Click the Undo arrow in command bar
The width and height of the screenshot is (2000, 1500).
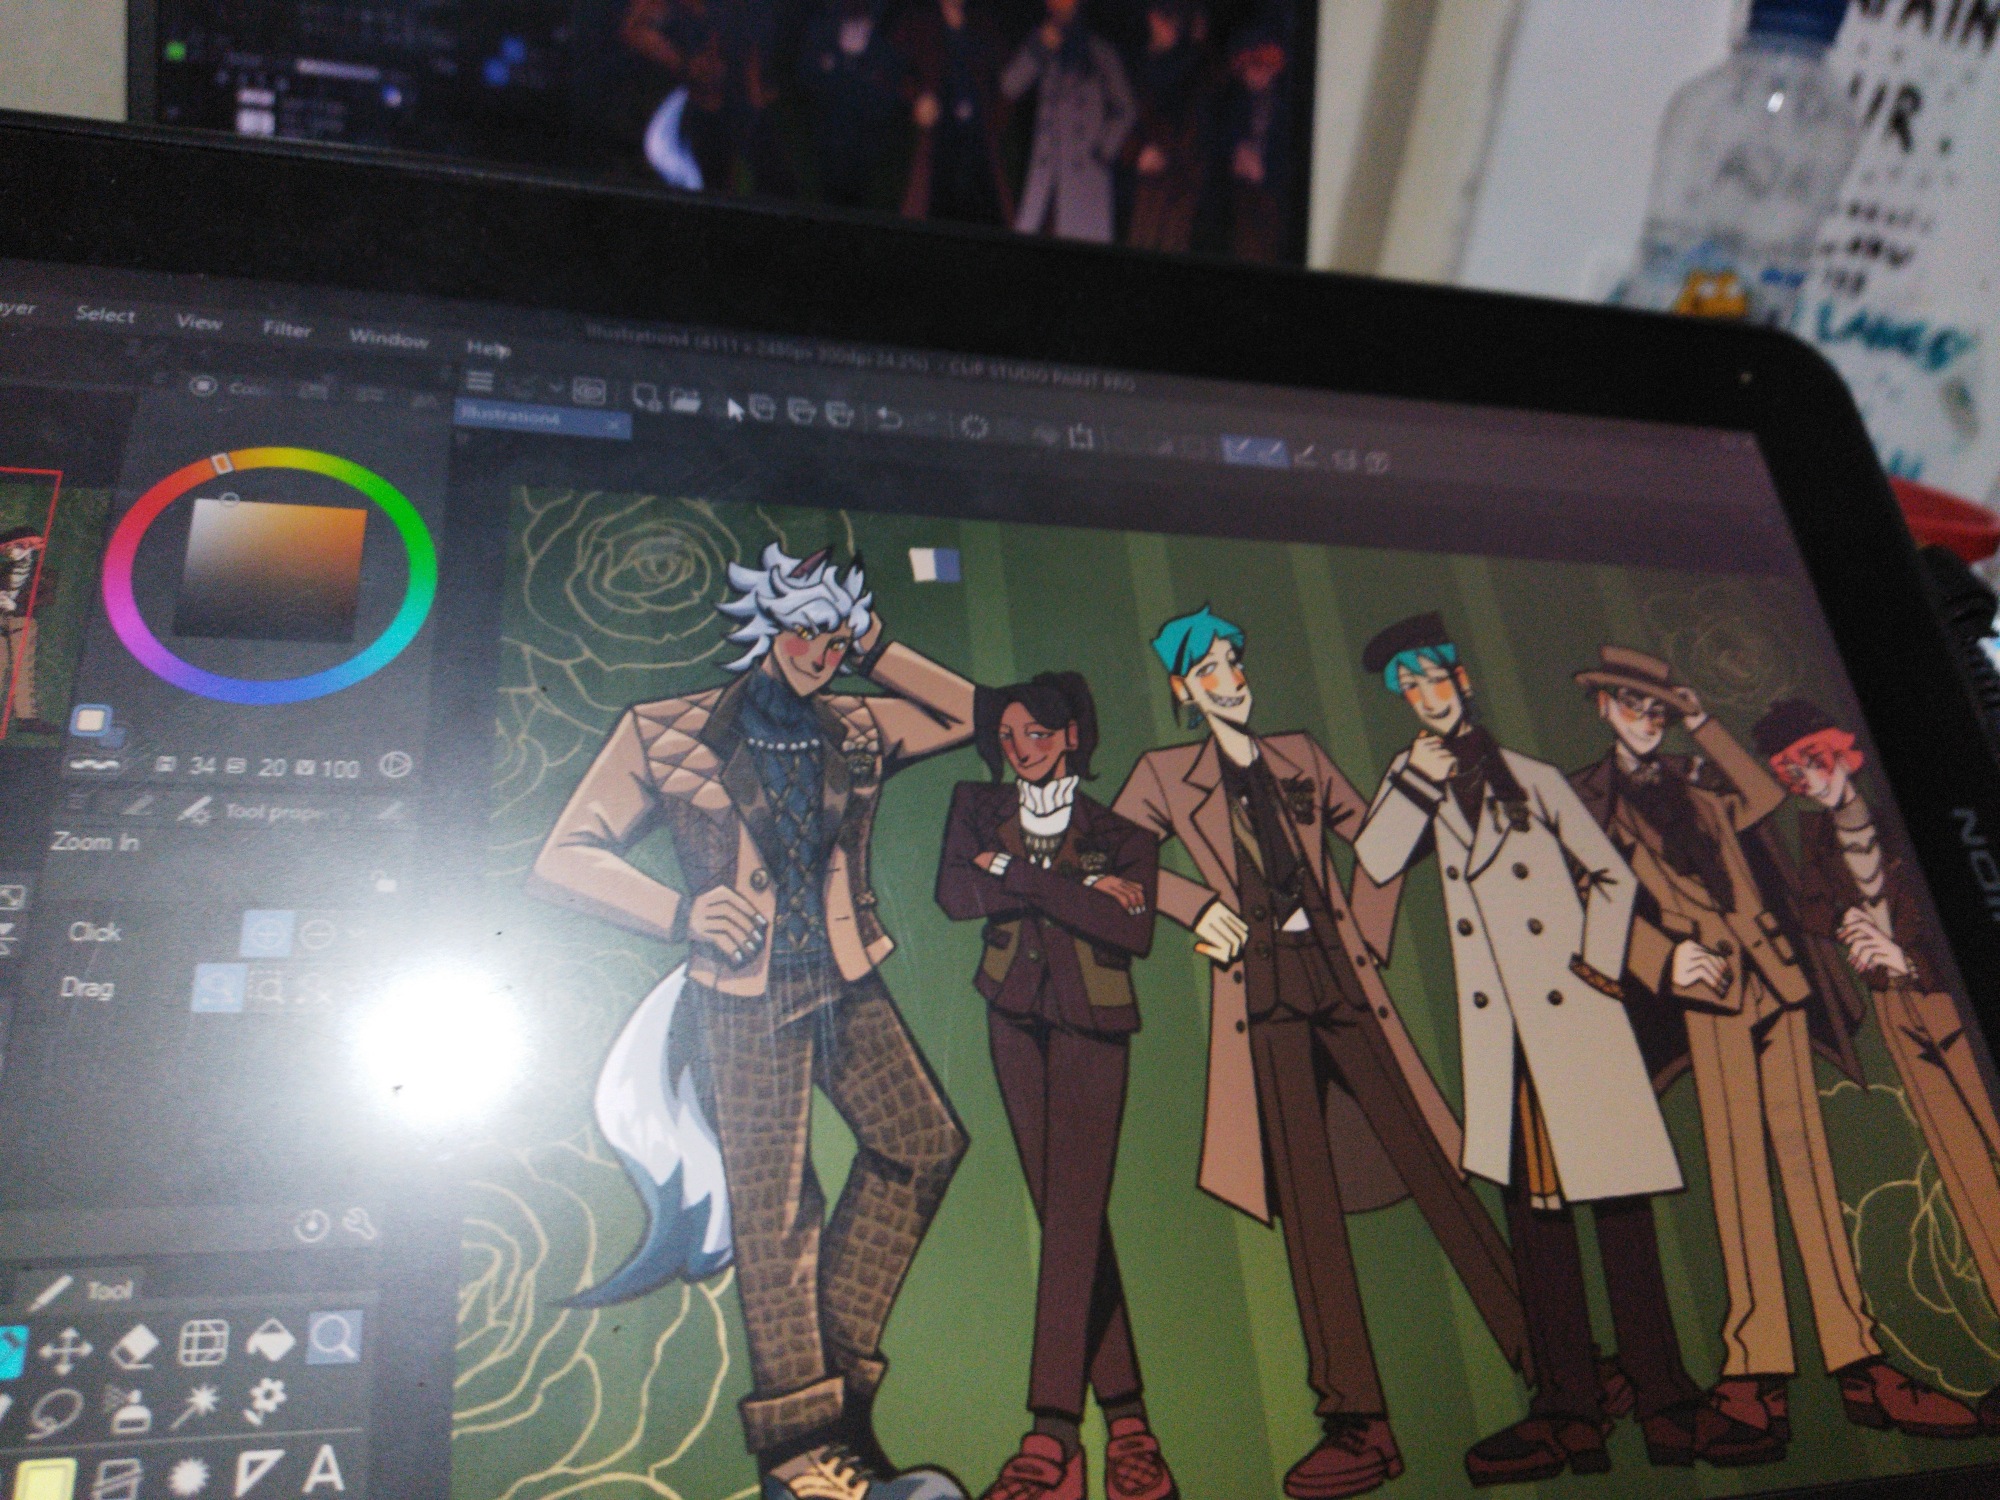pos(888,418)
